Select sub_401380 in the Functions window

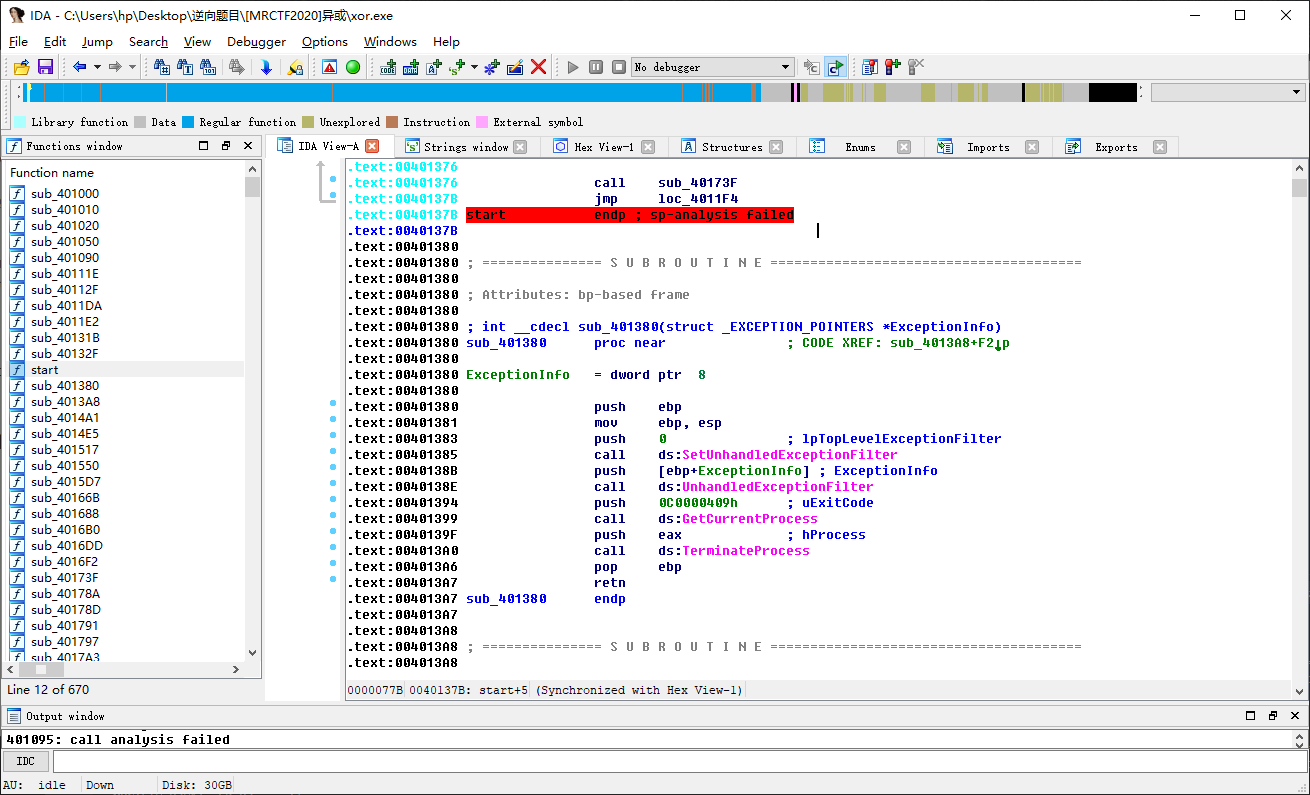coord(64,386)
